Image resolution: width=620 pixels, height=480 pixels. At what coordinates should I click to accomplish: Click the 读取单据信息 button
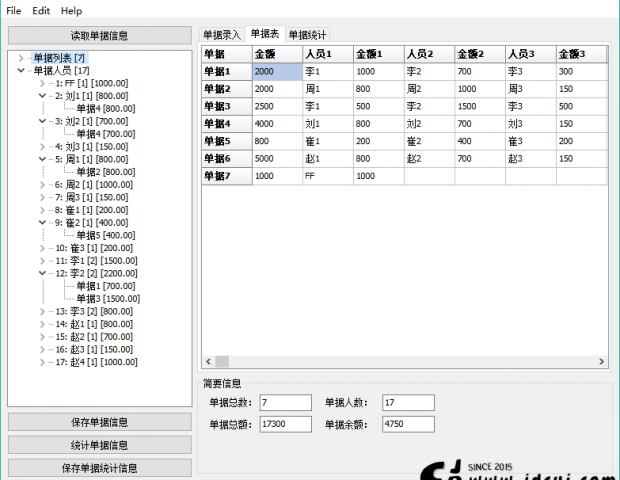pyautogui.click(x=100, y=35)
